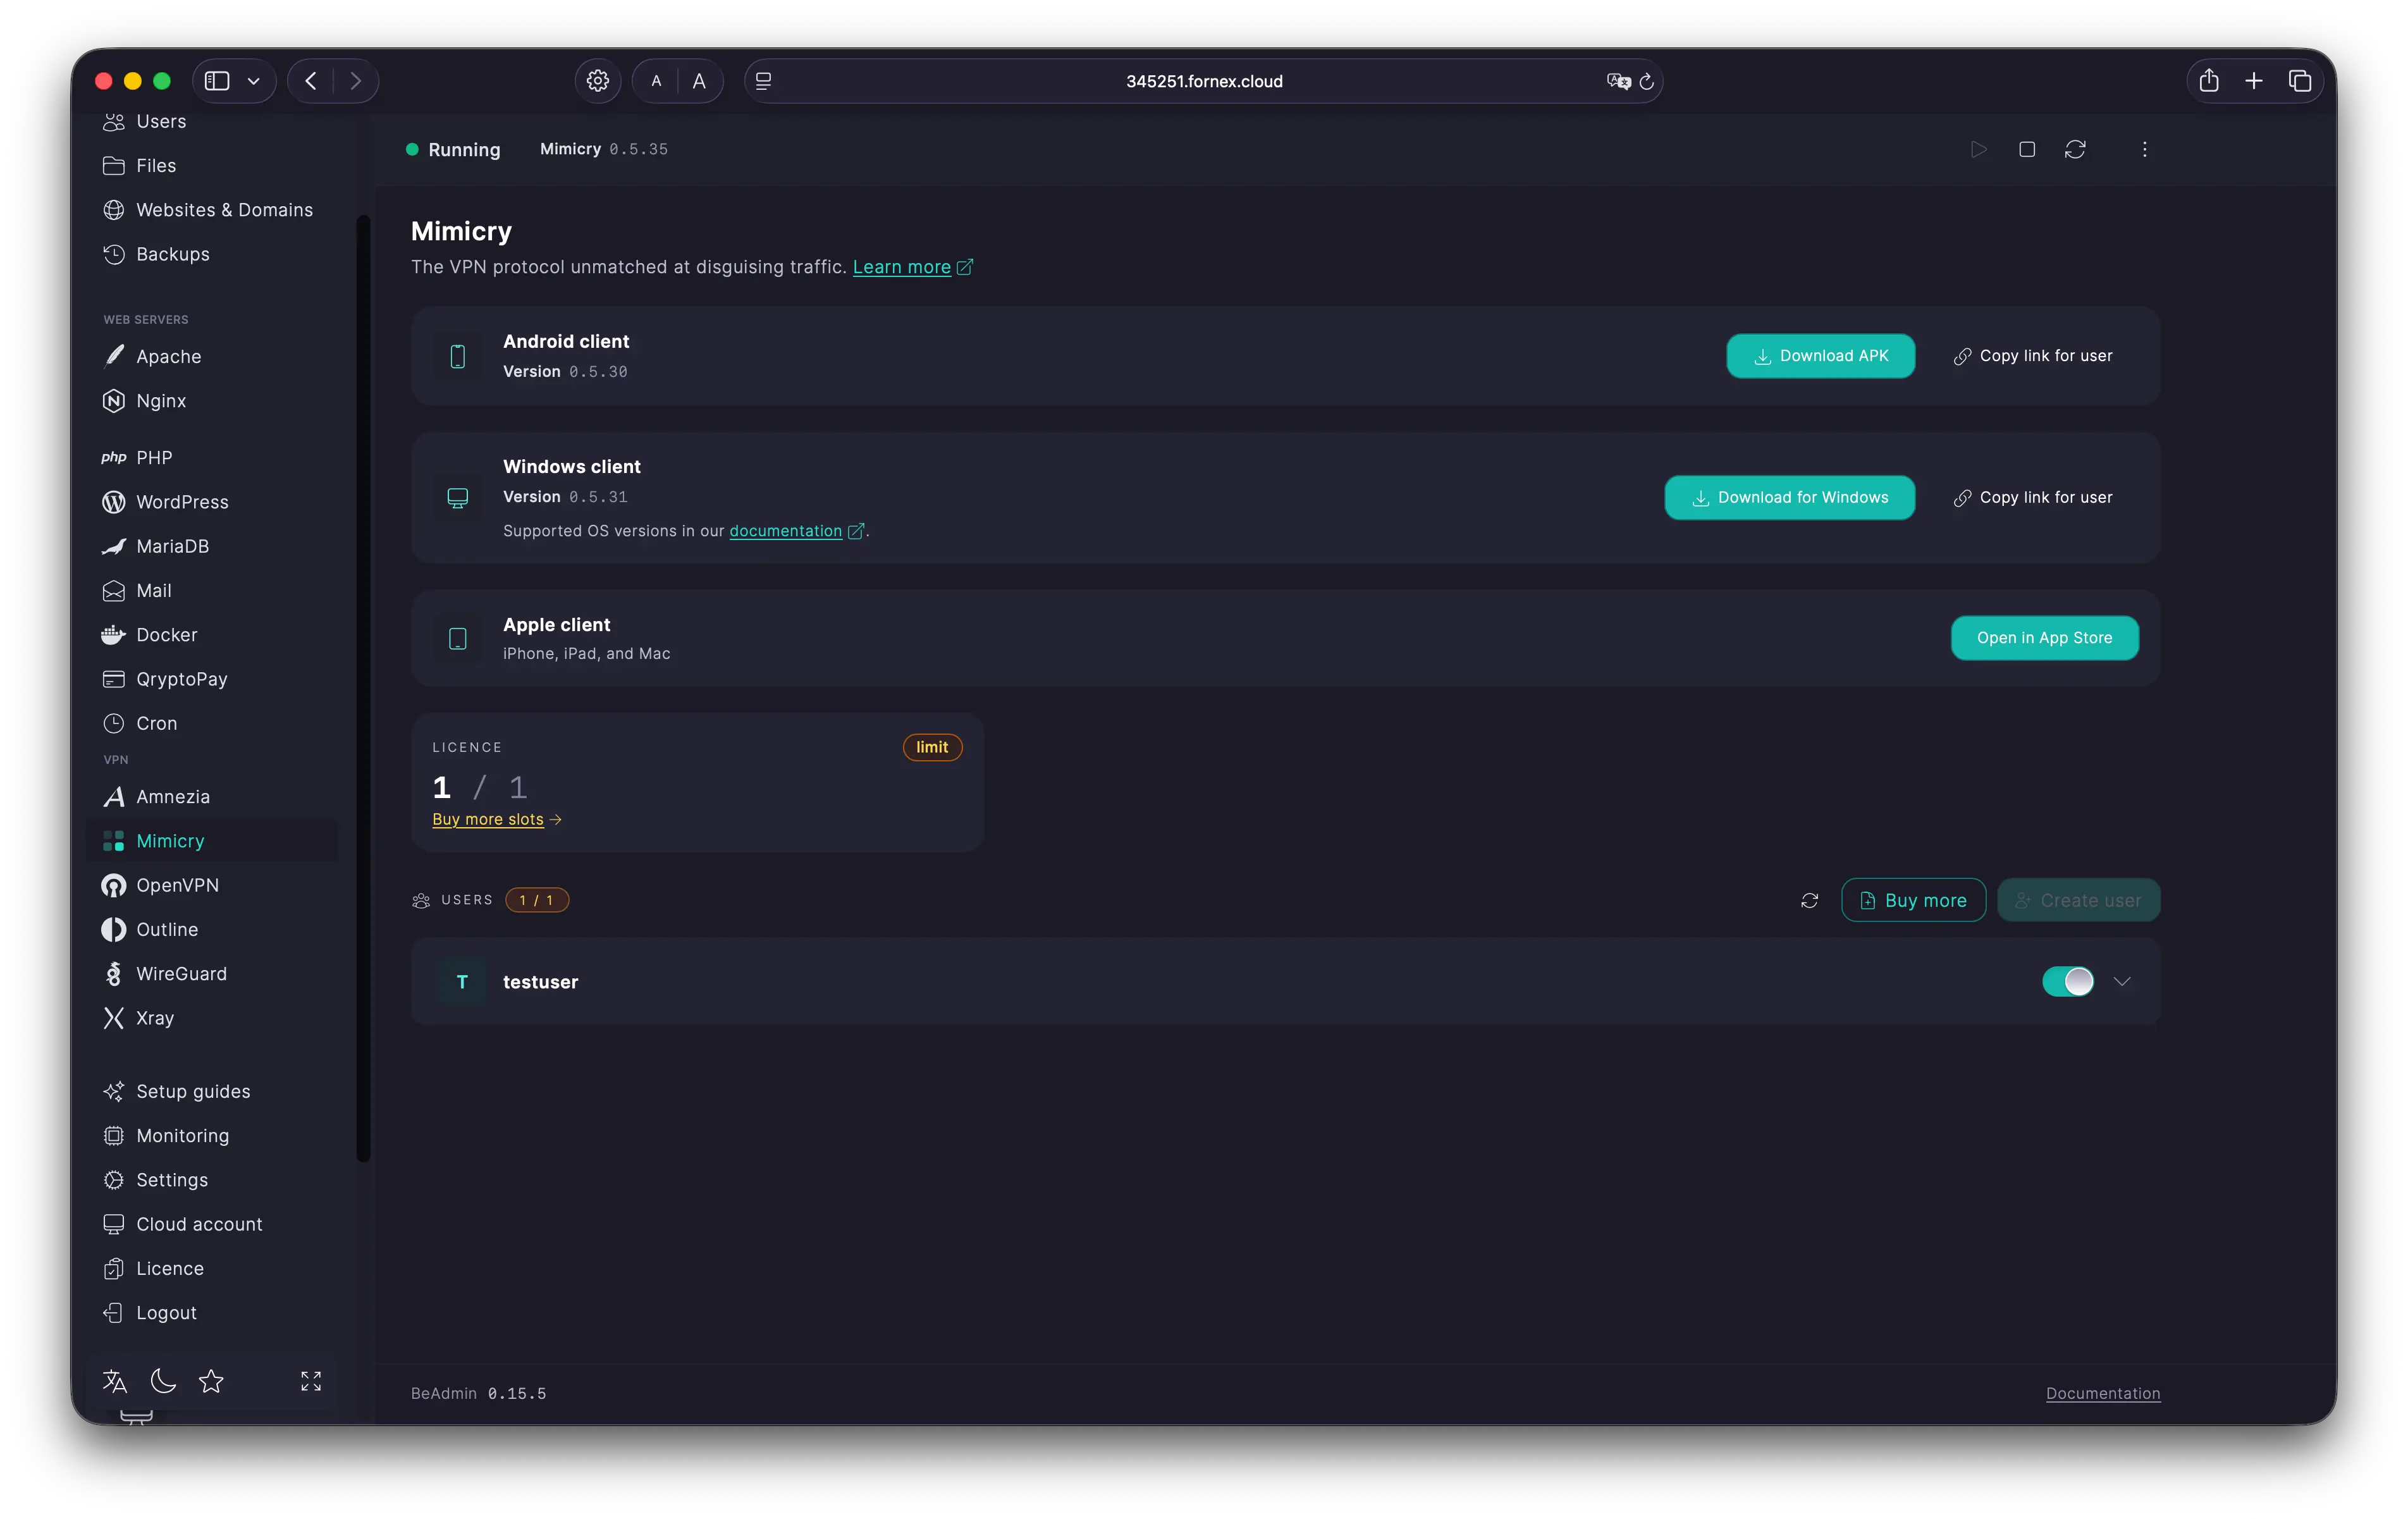Restart the Mimicry service using refresh icon
This screenshot has width=2408, height=1519.
[2075, 149]
